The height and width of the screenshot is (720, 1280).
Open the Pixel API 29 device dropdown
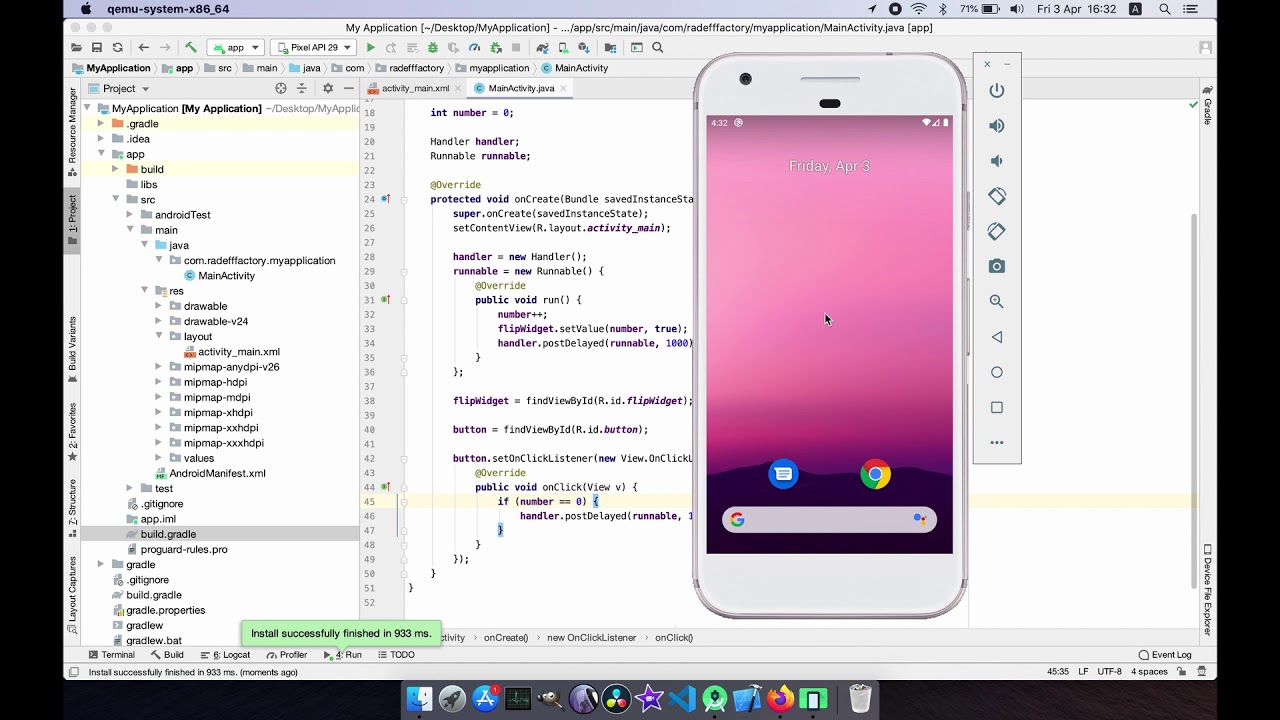click(313, 47)
